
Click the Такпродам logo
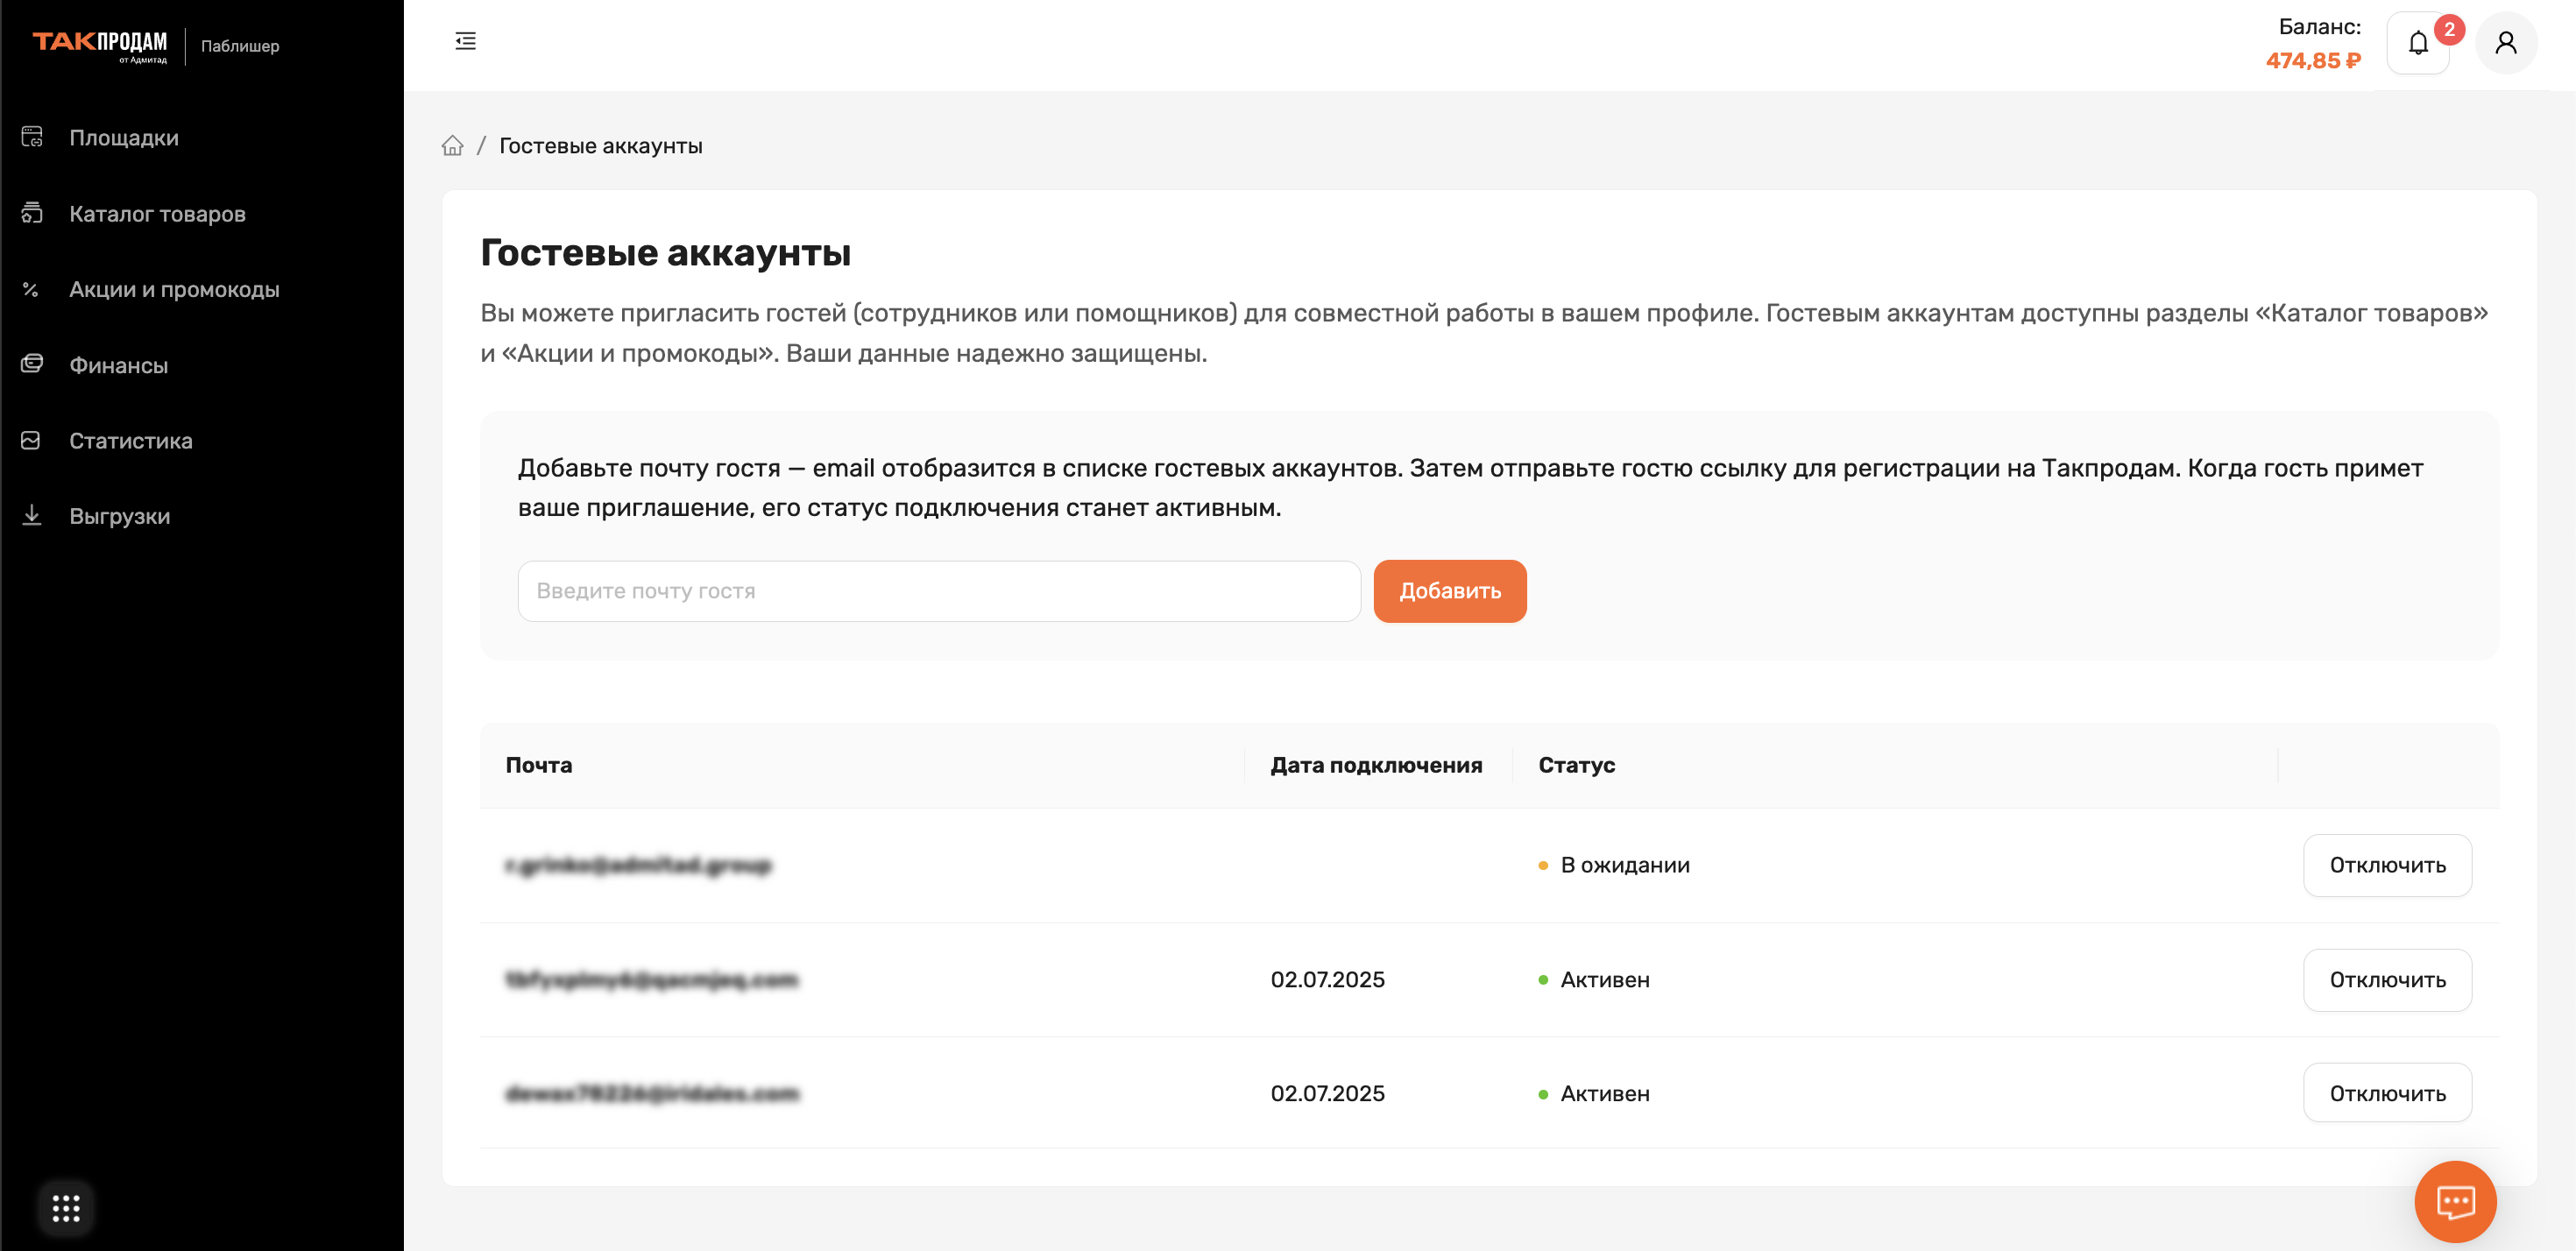coord(100,44)
